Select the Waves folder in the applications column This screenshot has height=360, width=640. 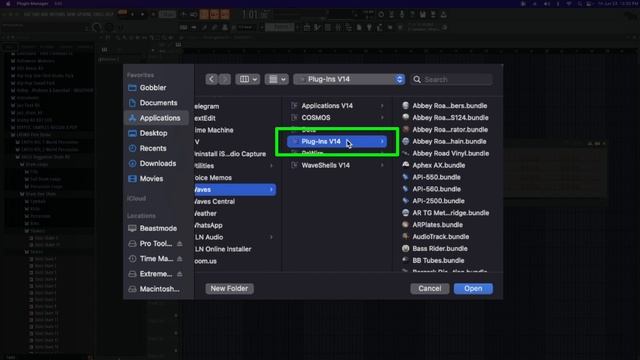[x=235, y=189]
